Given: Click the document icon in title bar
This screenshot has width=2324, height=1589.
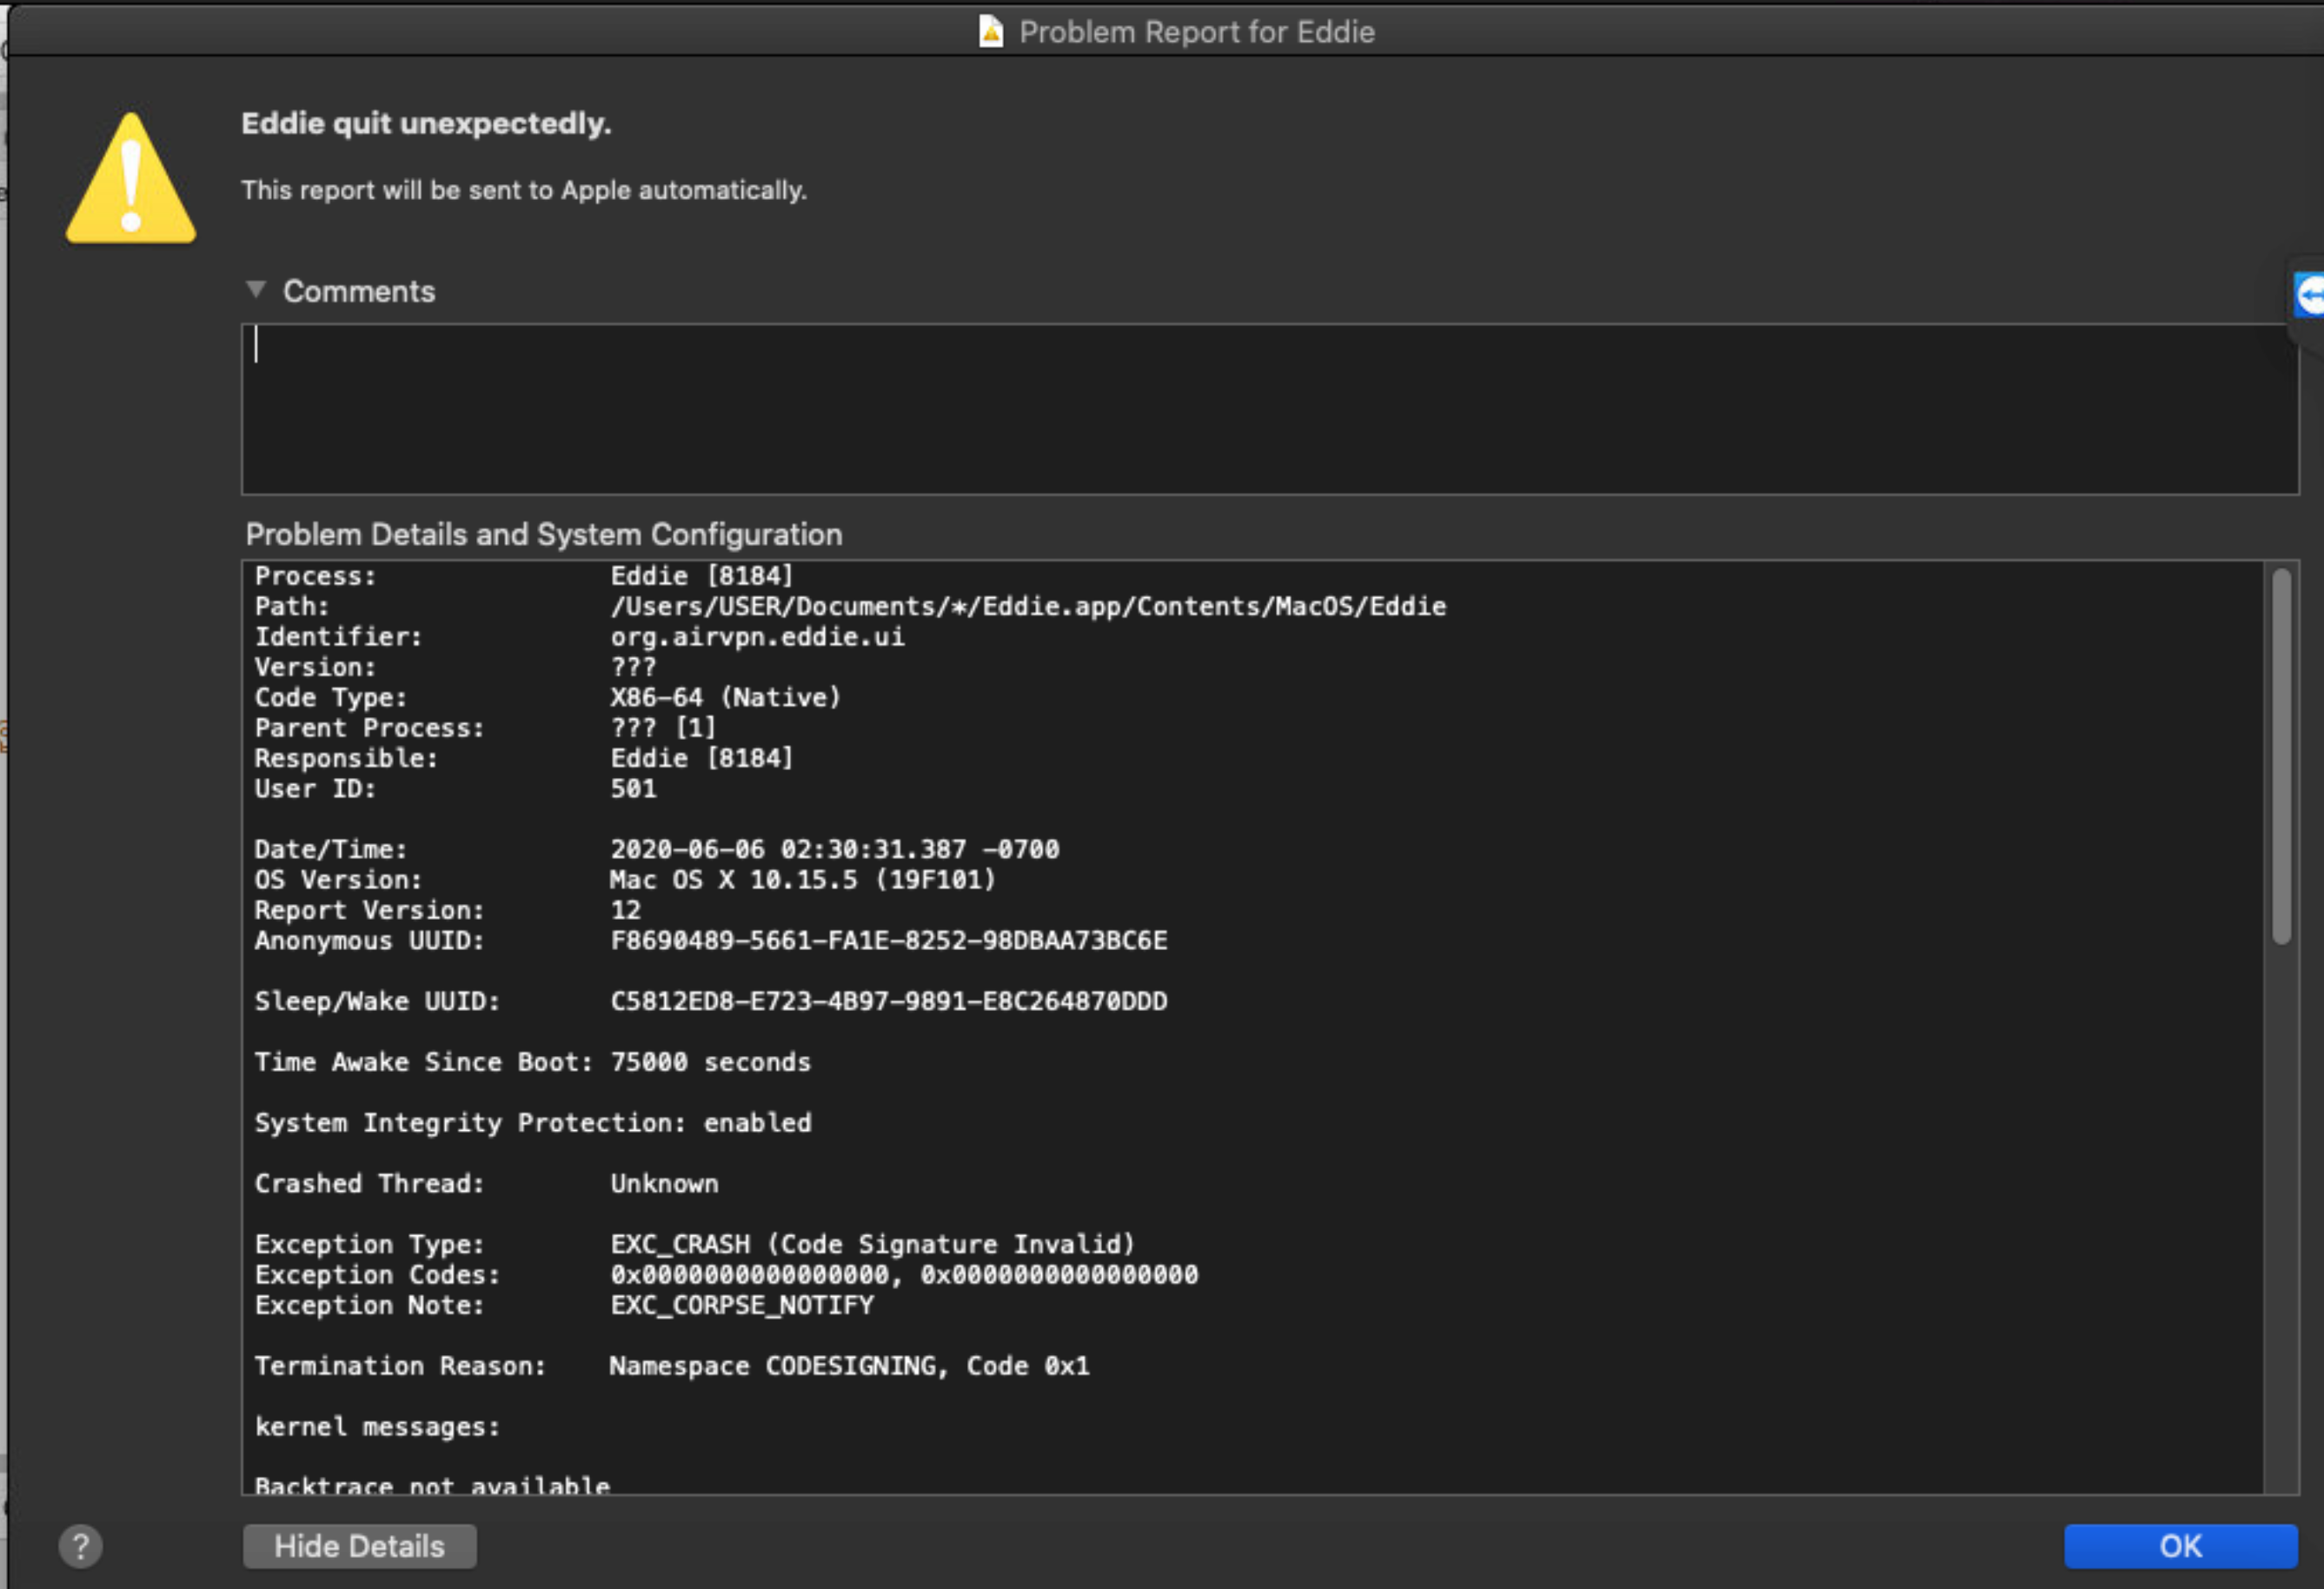Looking at the screenshot, I should tap(990, 31).
